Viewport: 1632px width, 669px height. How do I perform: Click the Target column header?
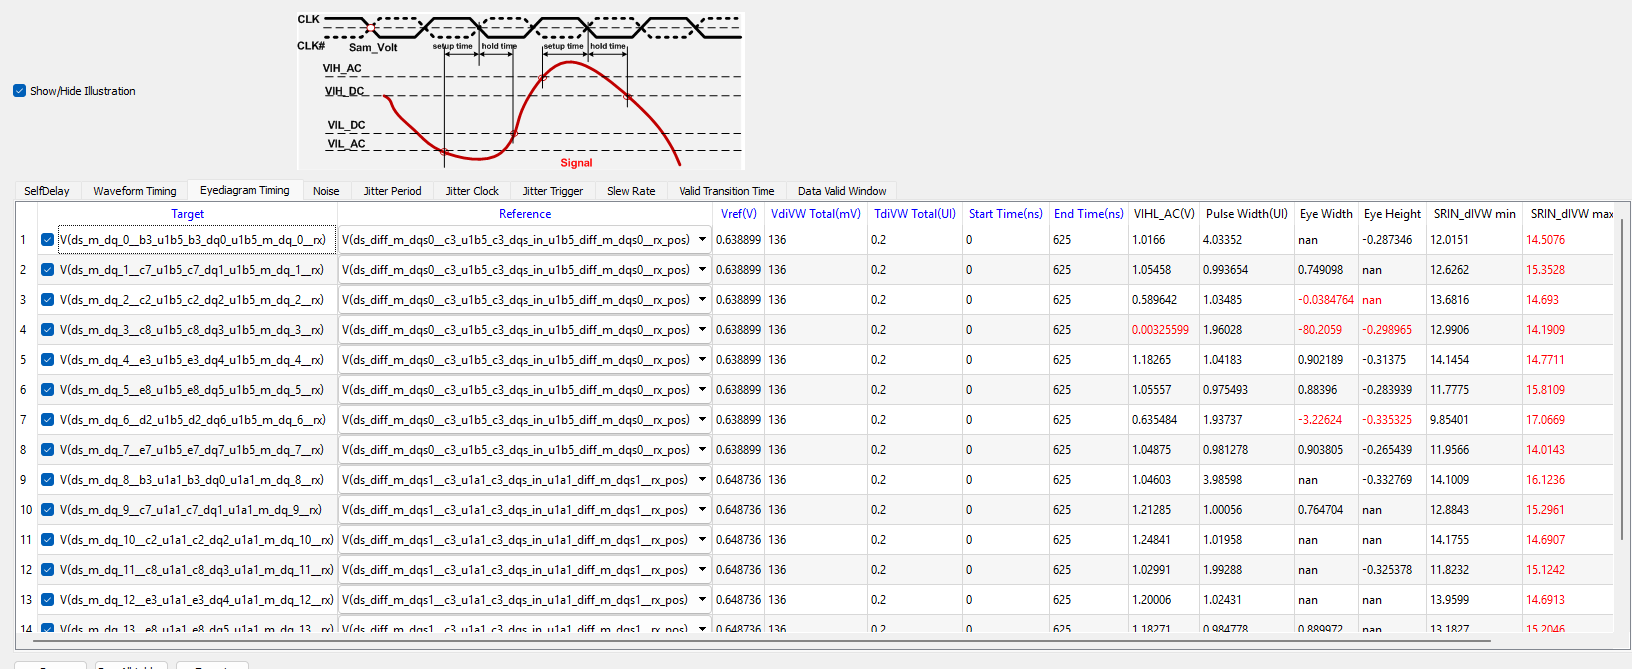pos(187,214)
